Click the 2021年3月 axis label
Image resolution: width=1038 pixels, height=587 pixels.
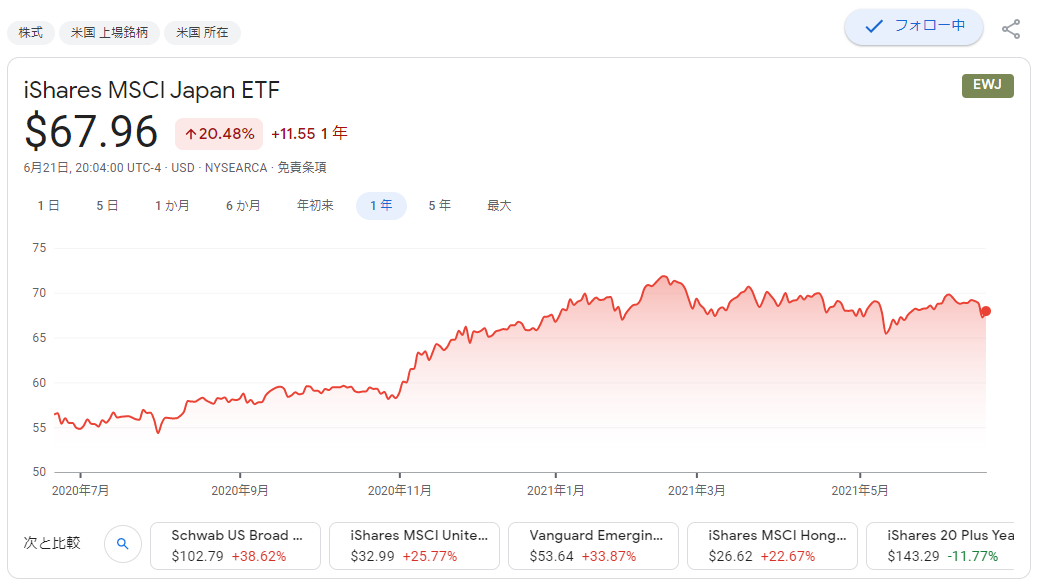[696, 491]
